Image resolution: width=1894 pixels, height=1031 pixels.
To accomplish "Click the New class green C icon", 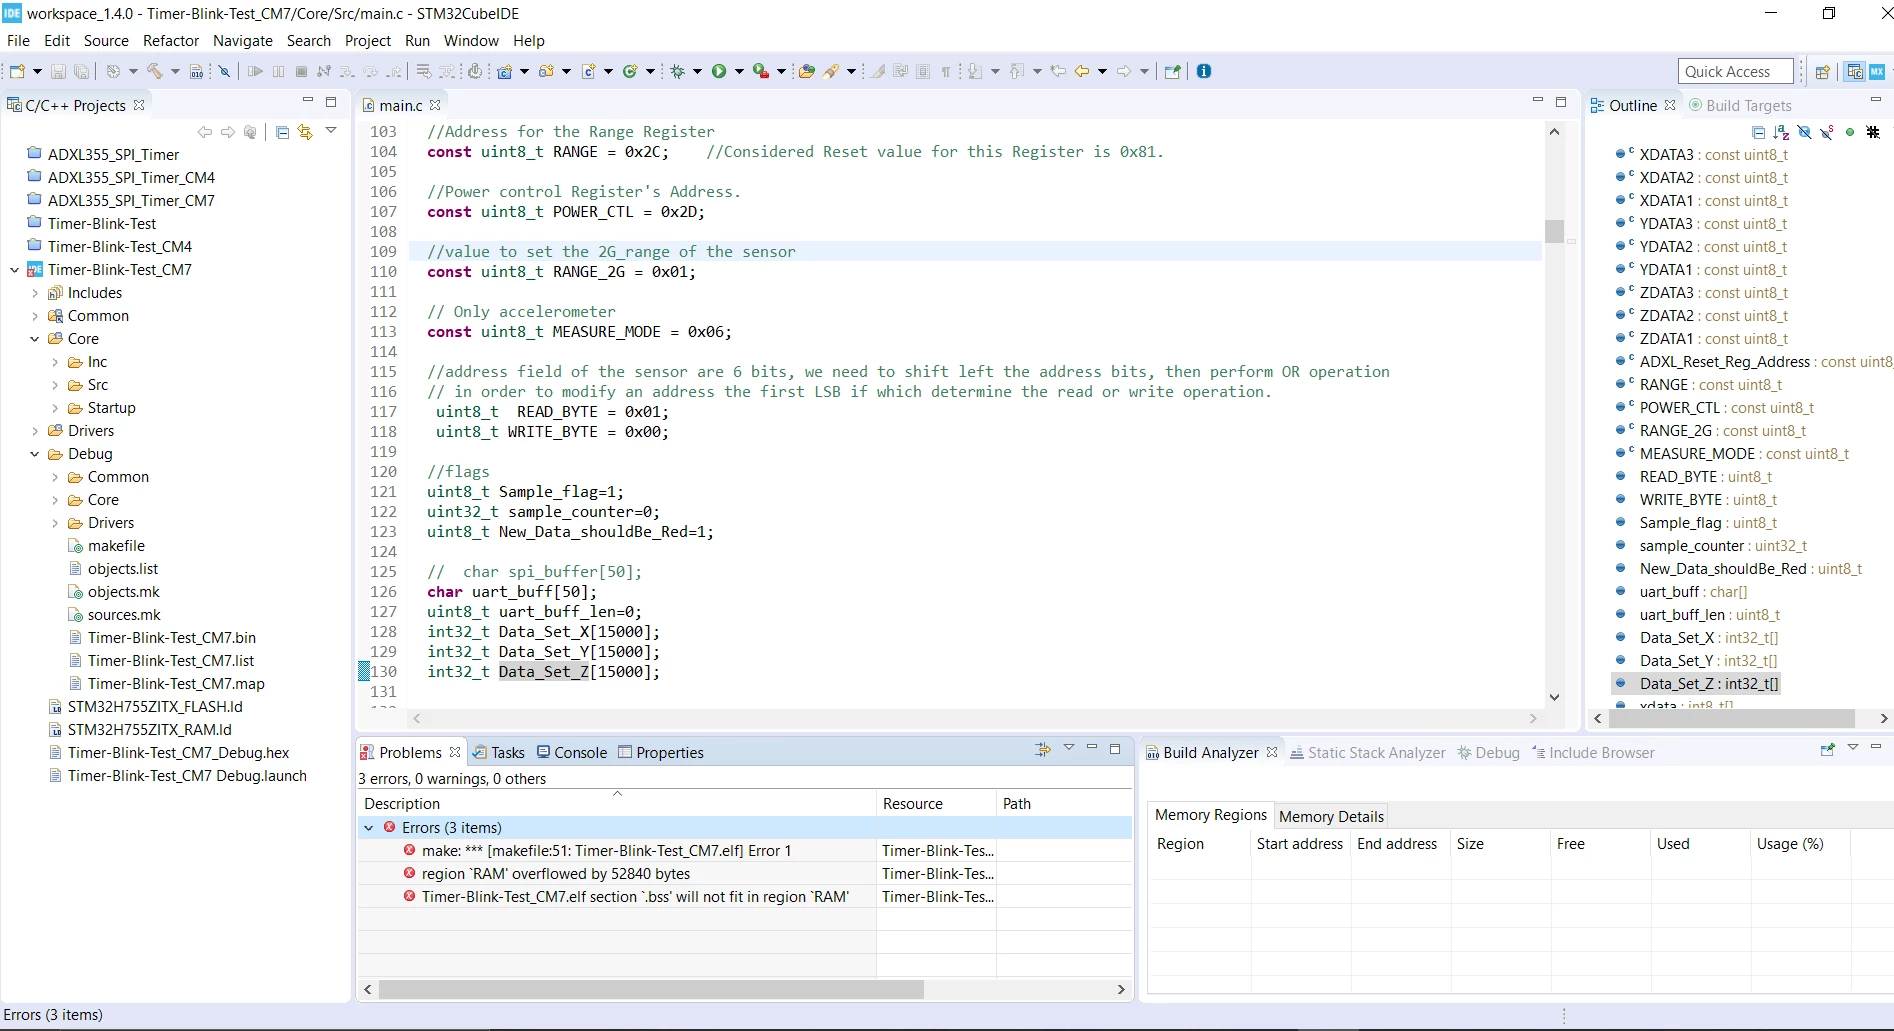I will (630, 71).
